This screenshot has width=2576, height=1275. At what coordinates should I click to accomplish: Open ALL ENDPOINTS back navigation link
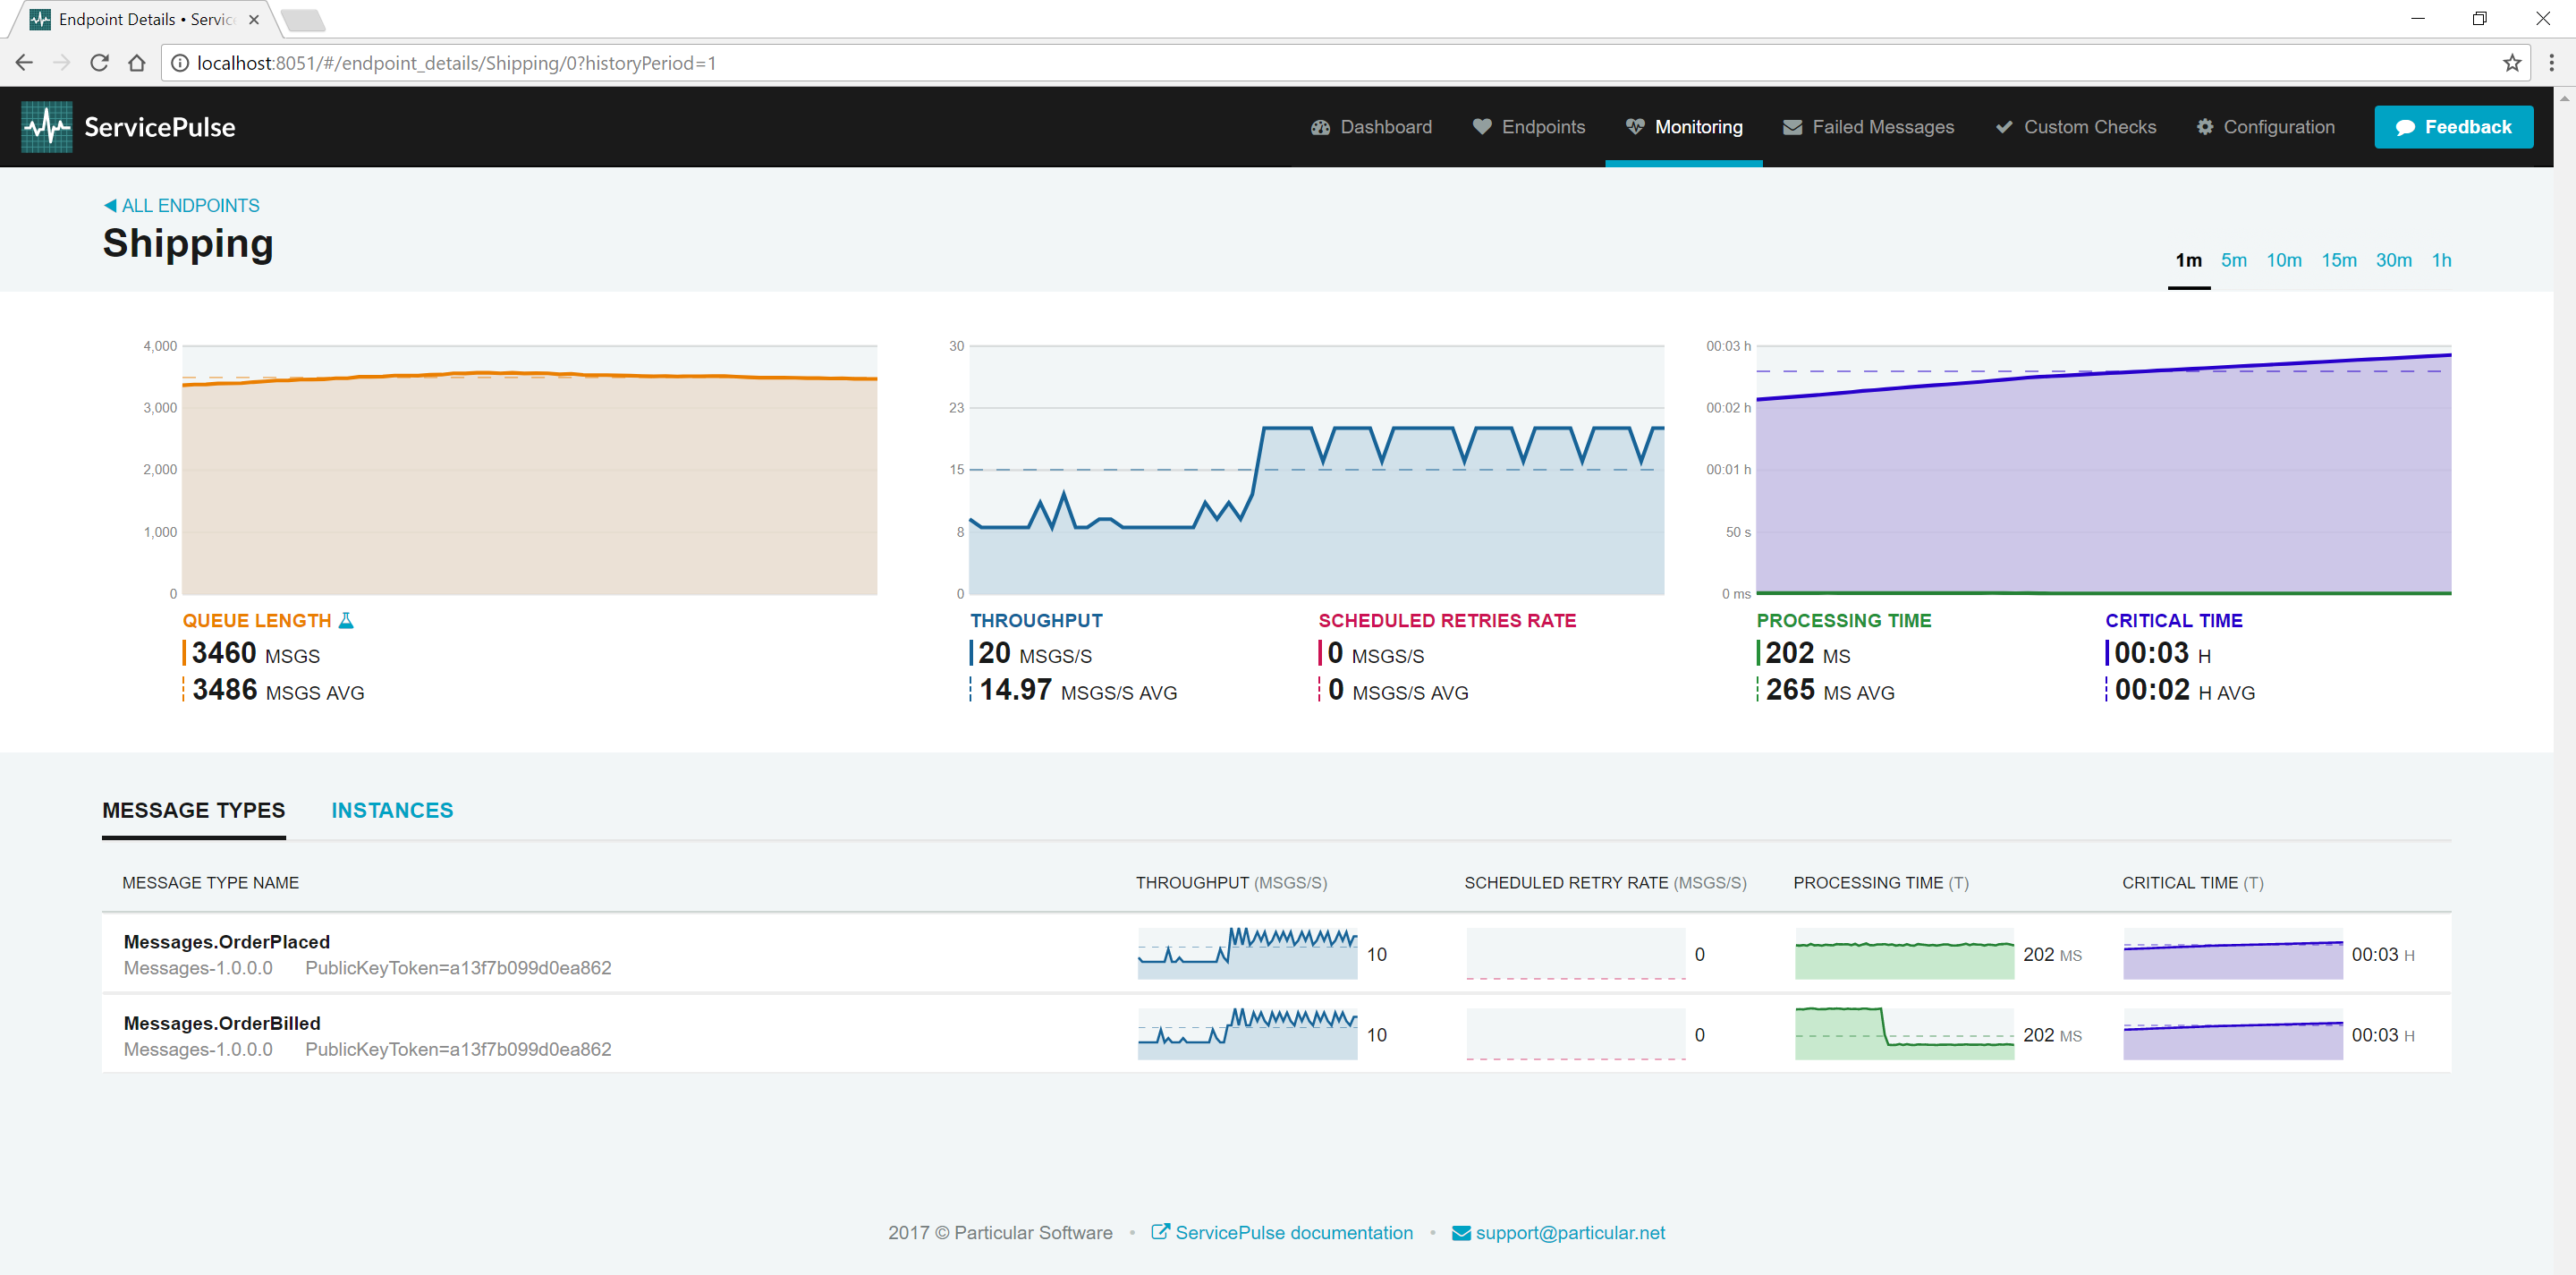[x=181, y=204]
